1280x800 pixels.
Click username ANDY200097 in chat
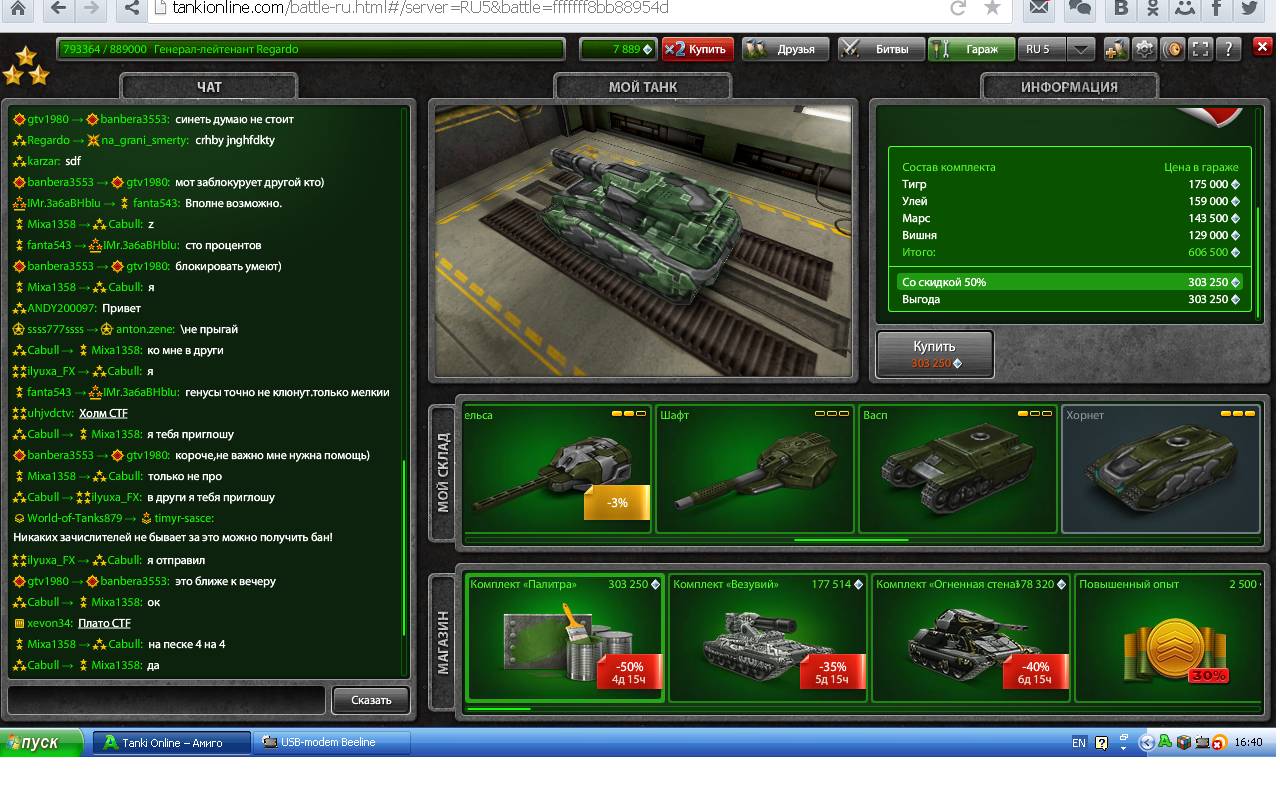point(62,308)
